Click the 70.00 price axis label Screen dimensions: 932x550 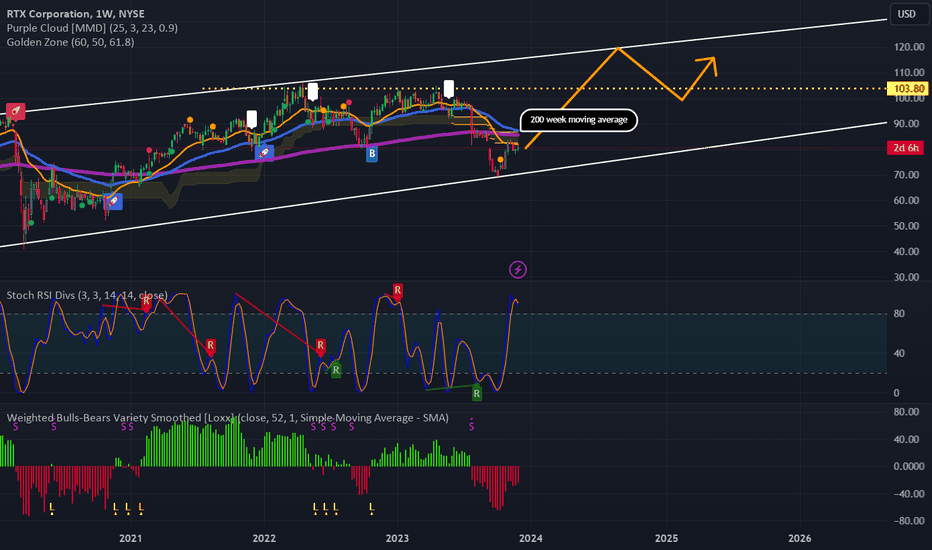(x=907, y=175)
